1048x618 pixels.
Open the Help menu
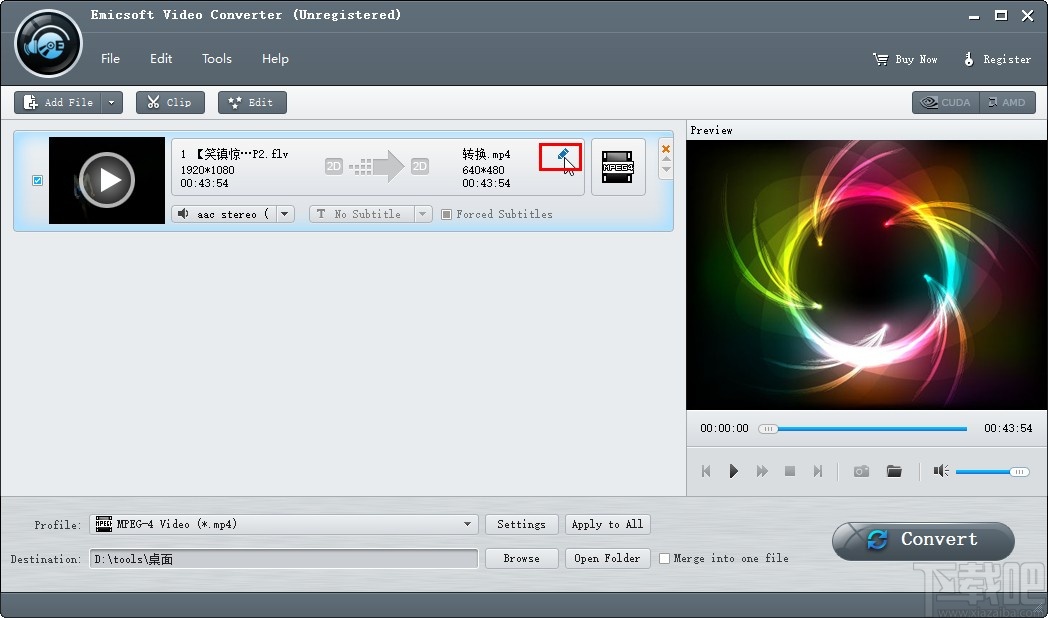pos(275,59)
